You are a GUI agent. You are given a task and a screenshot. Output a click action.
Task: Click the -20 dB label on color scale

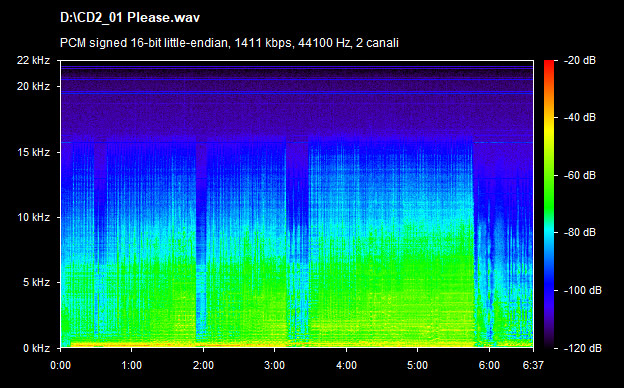coord(580,60)
